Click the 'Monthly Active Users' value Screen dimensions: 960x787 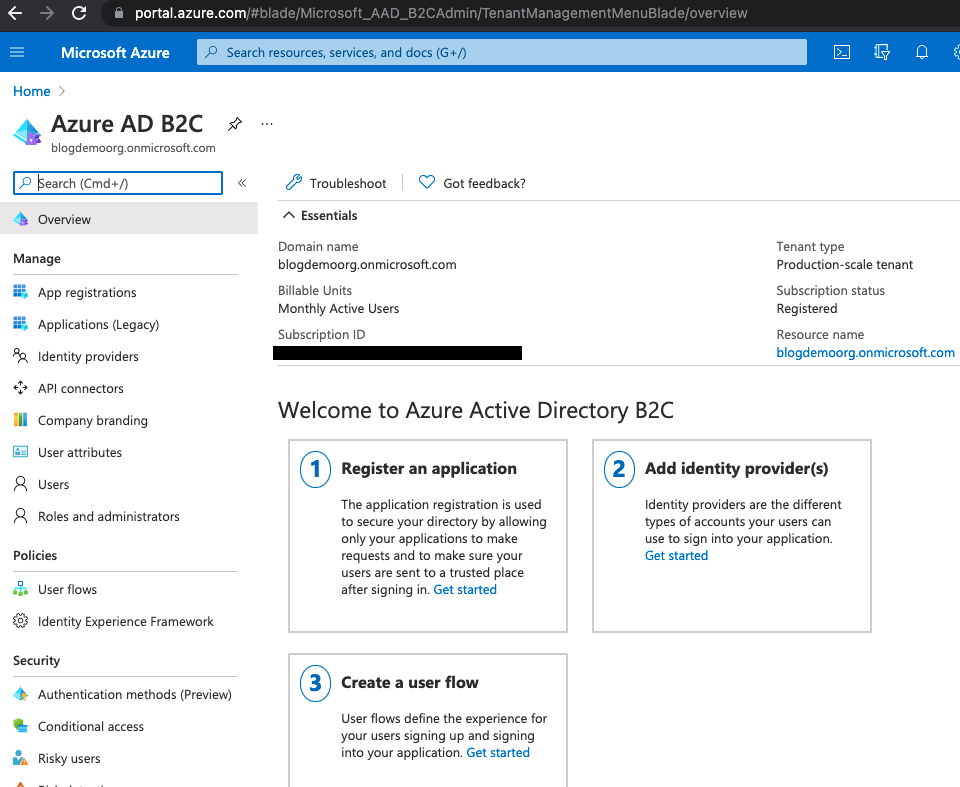(x=339, y=309)
